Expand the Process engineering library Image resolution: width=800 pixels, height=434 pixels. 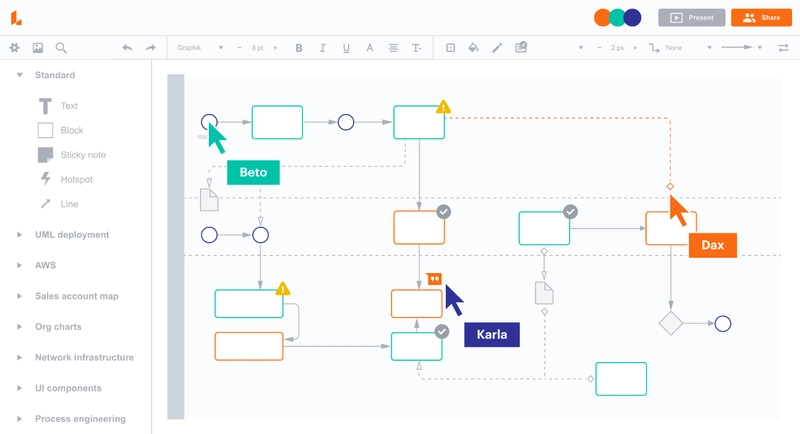(x=19, y=419)
